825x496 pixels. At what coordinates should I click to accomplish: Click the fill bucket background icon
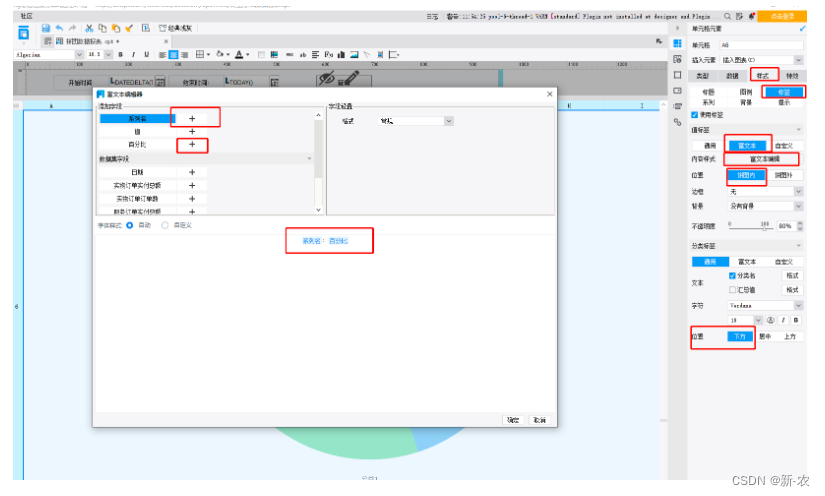coord(220,54)
